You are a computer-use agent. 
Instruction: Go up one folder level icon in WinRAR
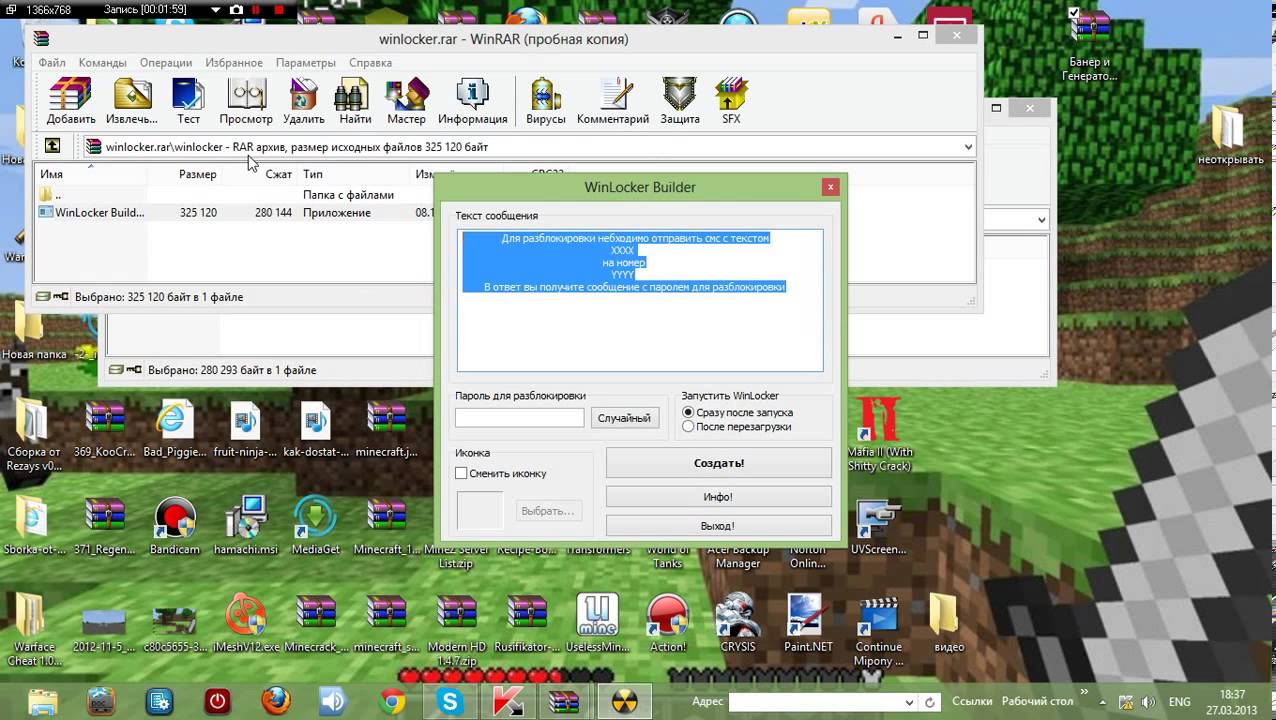(52, 146)
